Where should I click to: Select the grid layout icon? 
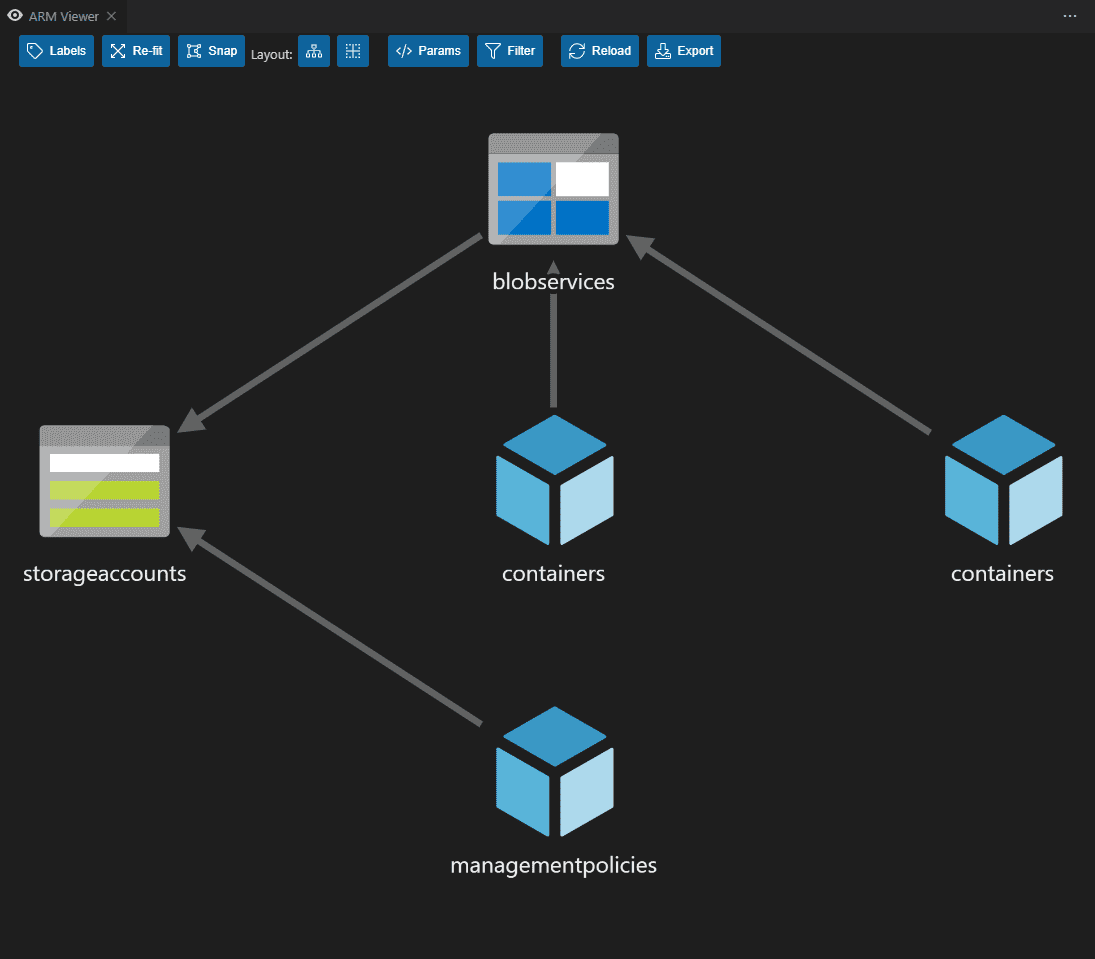pyautogui.click(x=353, y=51)
